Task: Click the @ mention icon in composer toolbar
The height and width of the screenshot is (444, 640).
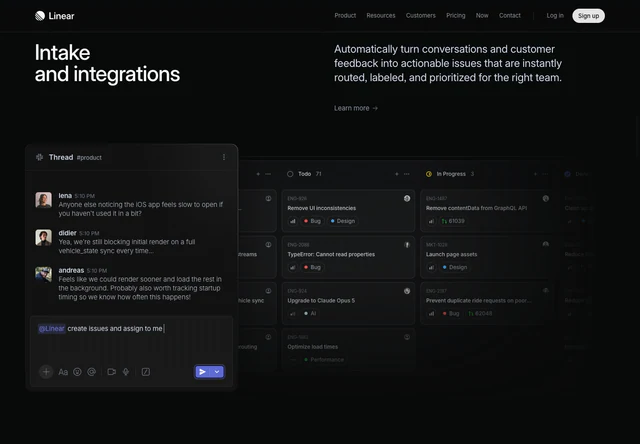Action: click(91, 372)
